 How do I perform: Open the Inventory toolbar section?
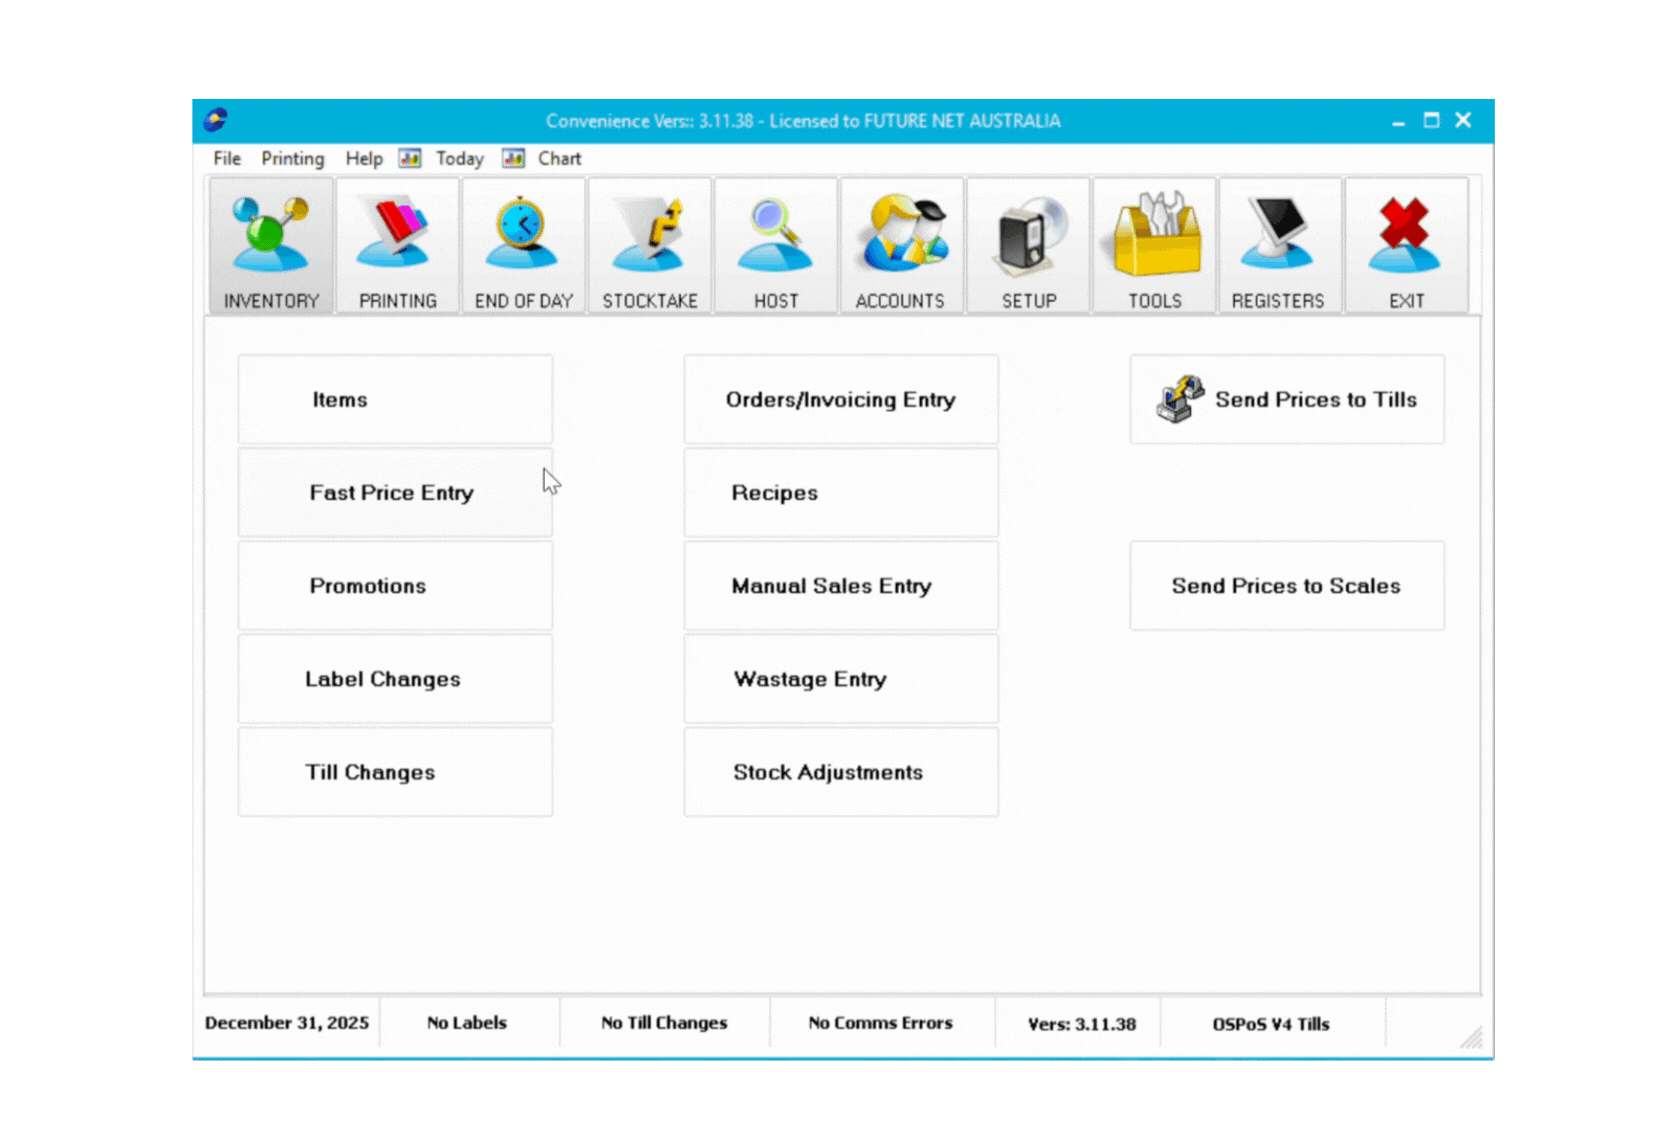pyautogui.click(x=271, y=247)
